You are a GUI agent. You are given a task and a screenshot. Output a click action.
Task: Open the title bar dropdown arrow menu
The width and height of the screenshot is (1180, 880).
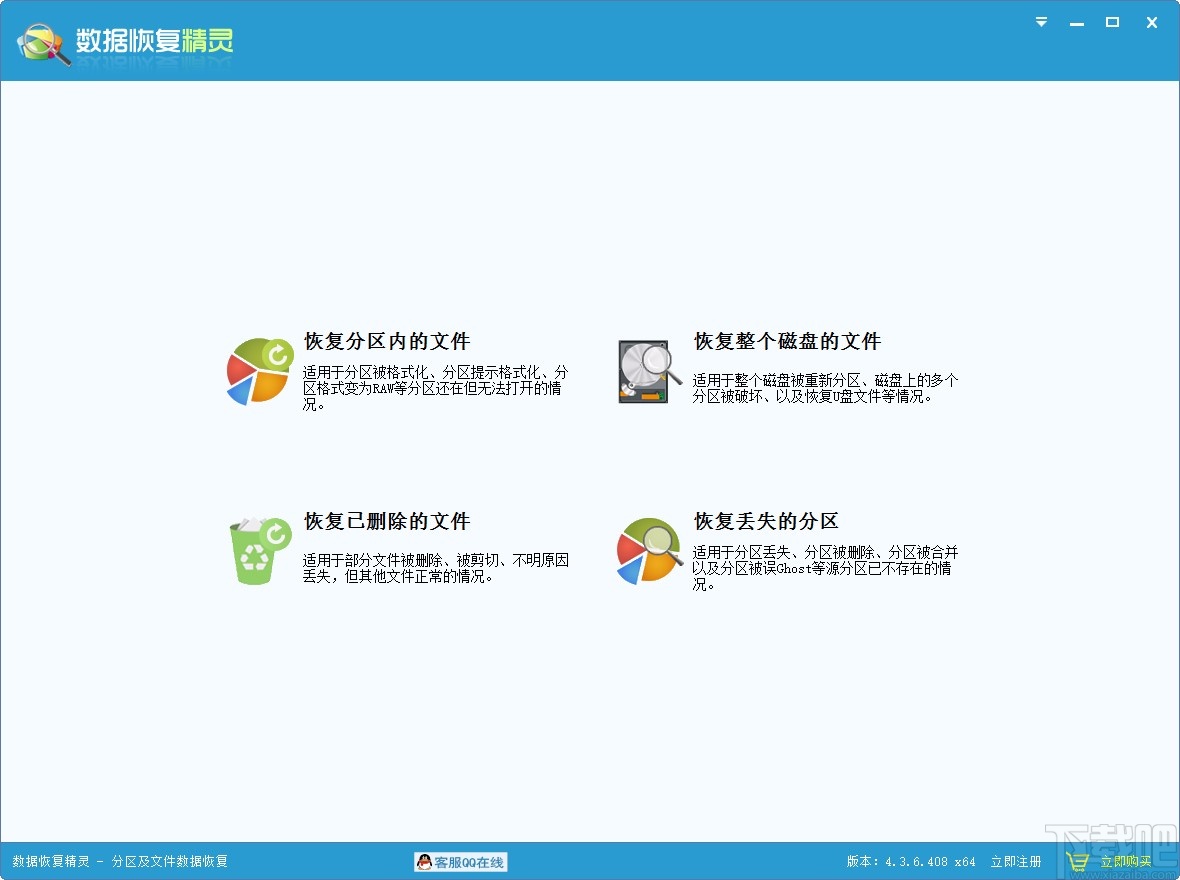click(x=1040, y=22)
